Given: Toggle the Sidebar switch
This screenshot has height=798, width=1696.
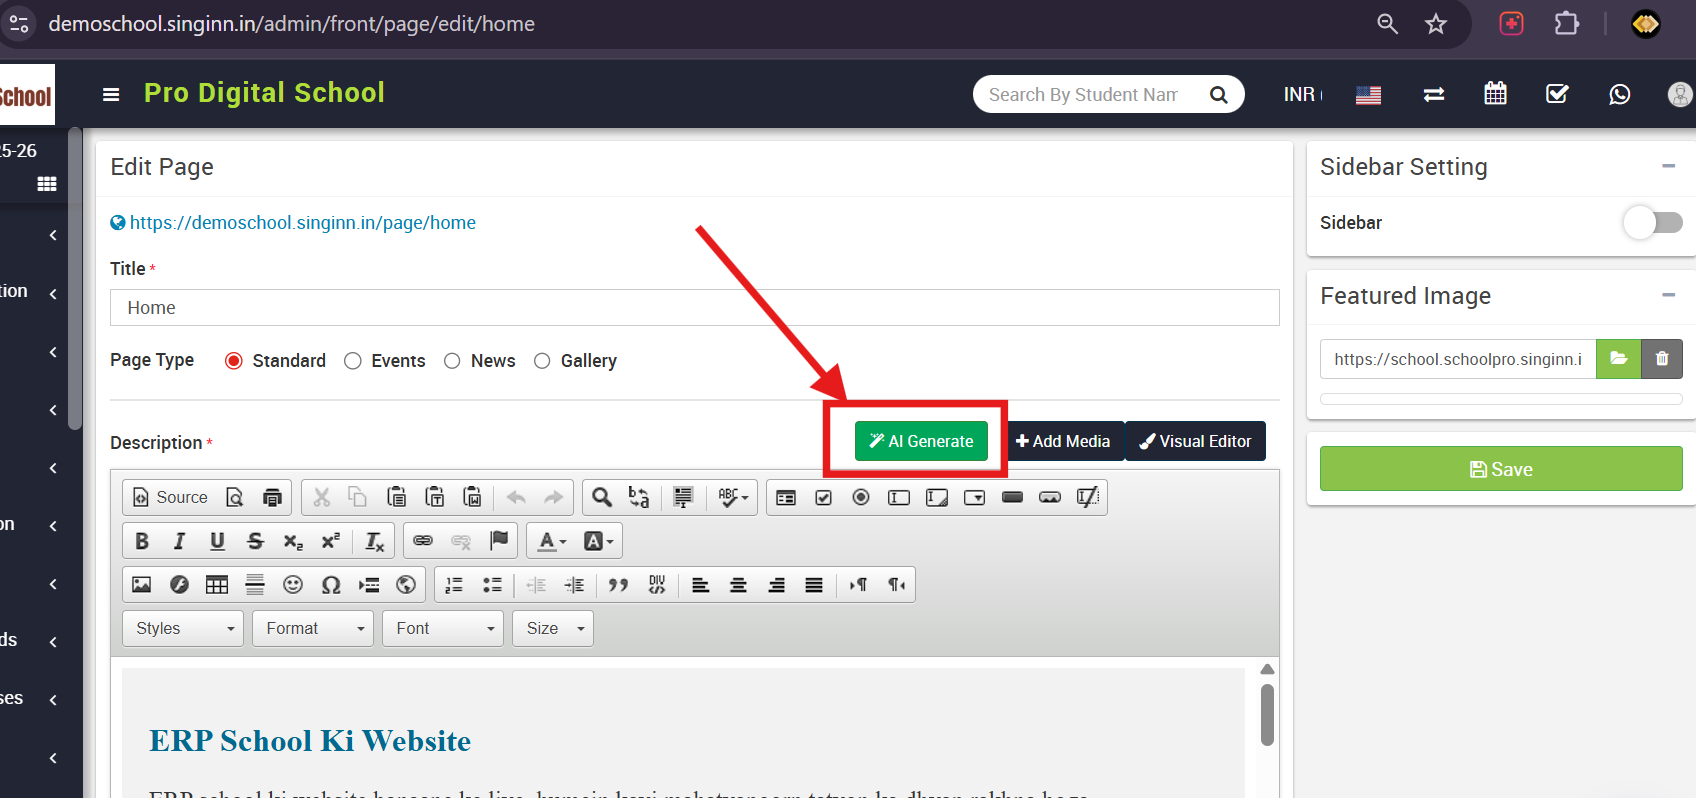Looking at the screenshot, I should pos(1652,222).
